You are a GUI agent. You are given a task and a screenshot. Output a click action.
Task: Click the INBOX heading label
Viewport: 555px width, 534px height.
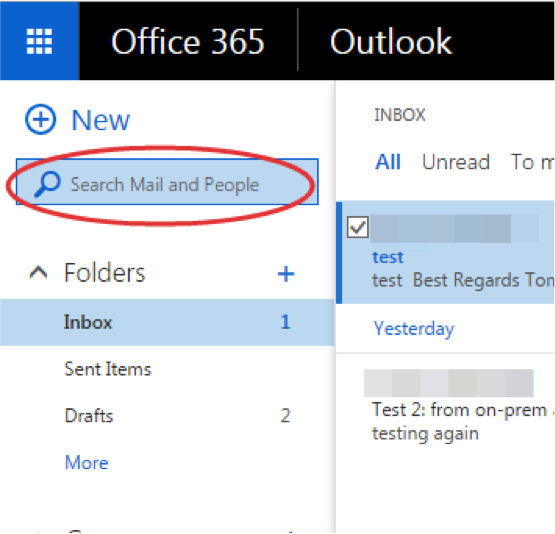tap(400, 115)
